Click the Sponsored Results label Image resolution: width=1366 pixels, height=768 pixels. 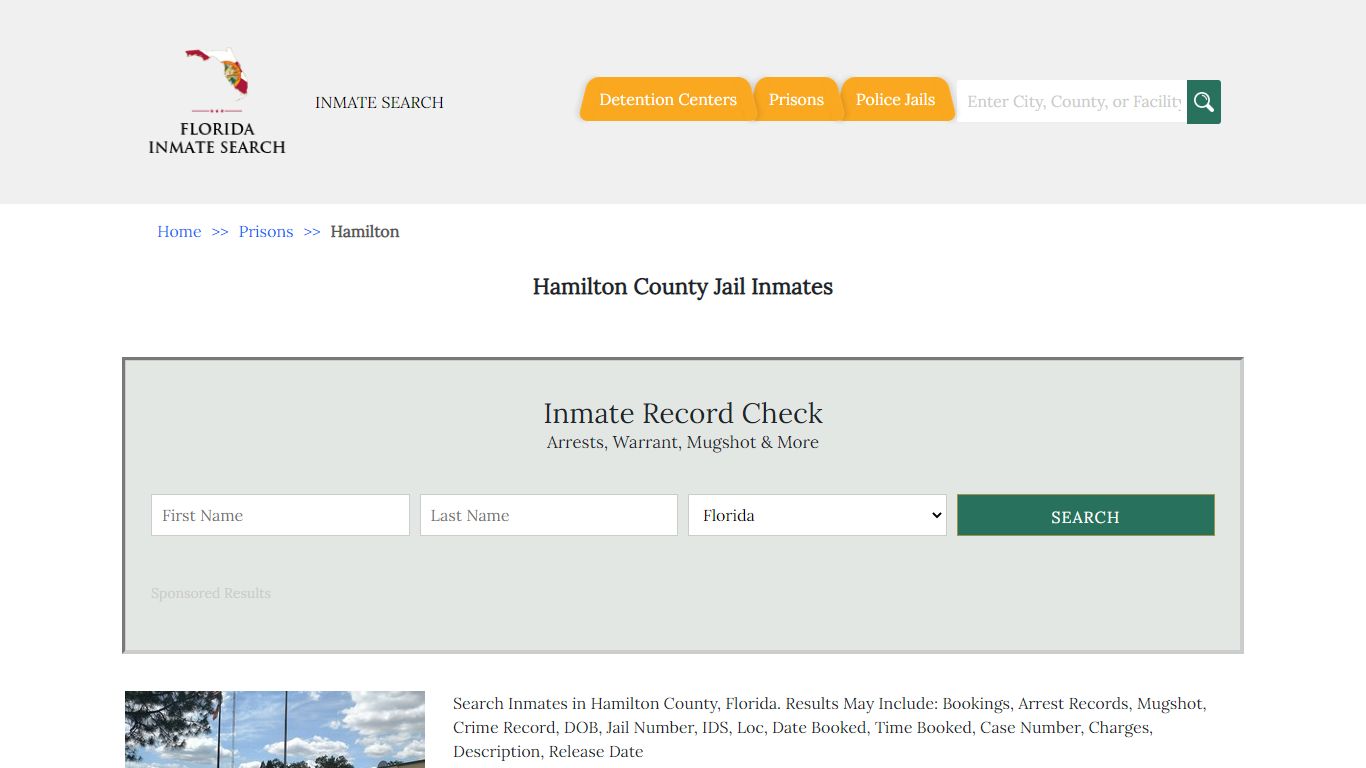(x=211, y=593)
